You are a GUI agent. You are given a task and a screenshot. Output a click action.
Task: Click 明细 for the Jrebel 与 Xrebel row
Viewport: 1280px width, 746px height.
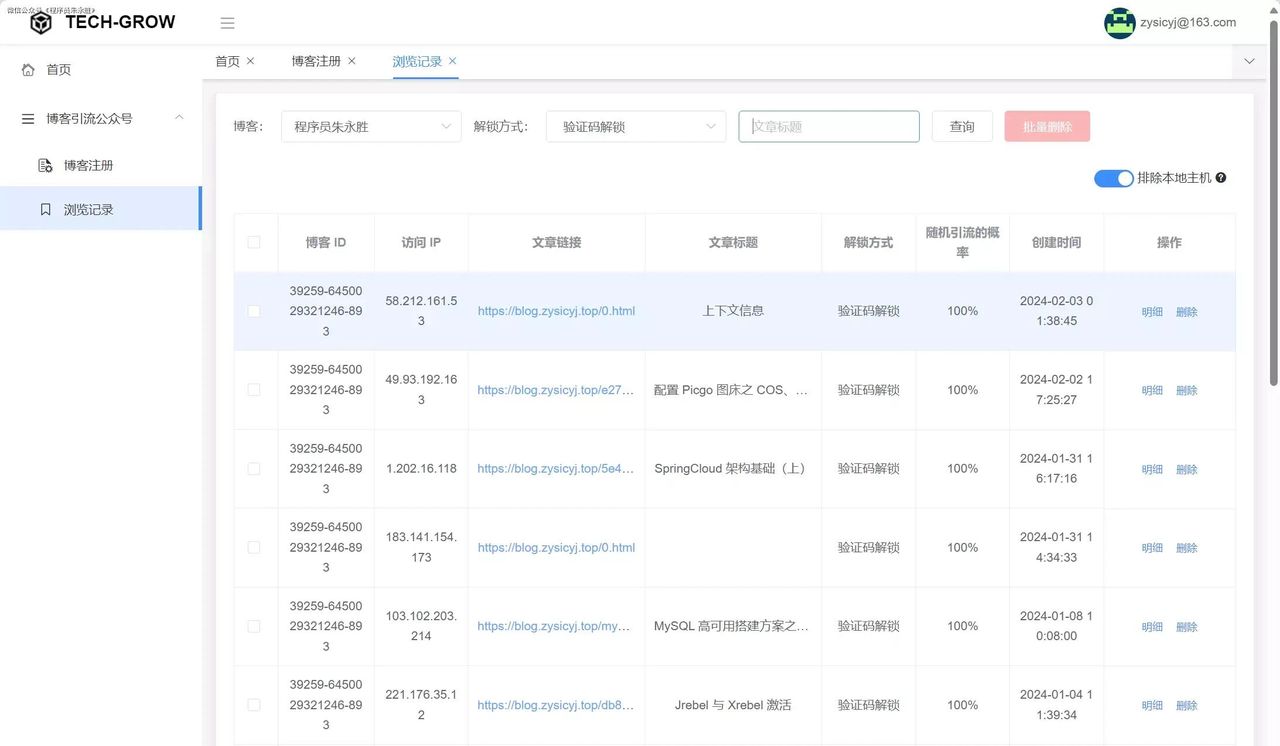1152,706
